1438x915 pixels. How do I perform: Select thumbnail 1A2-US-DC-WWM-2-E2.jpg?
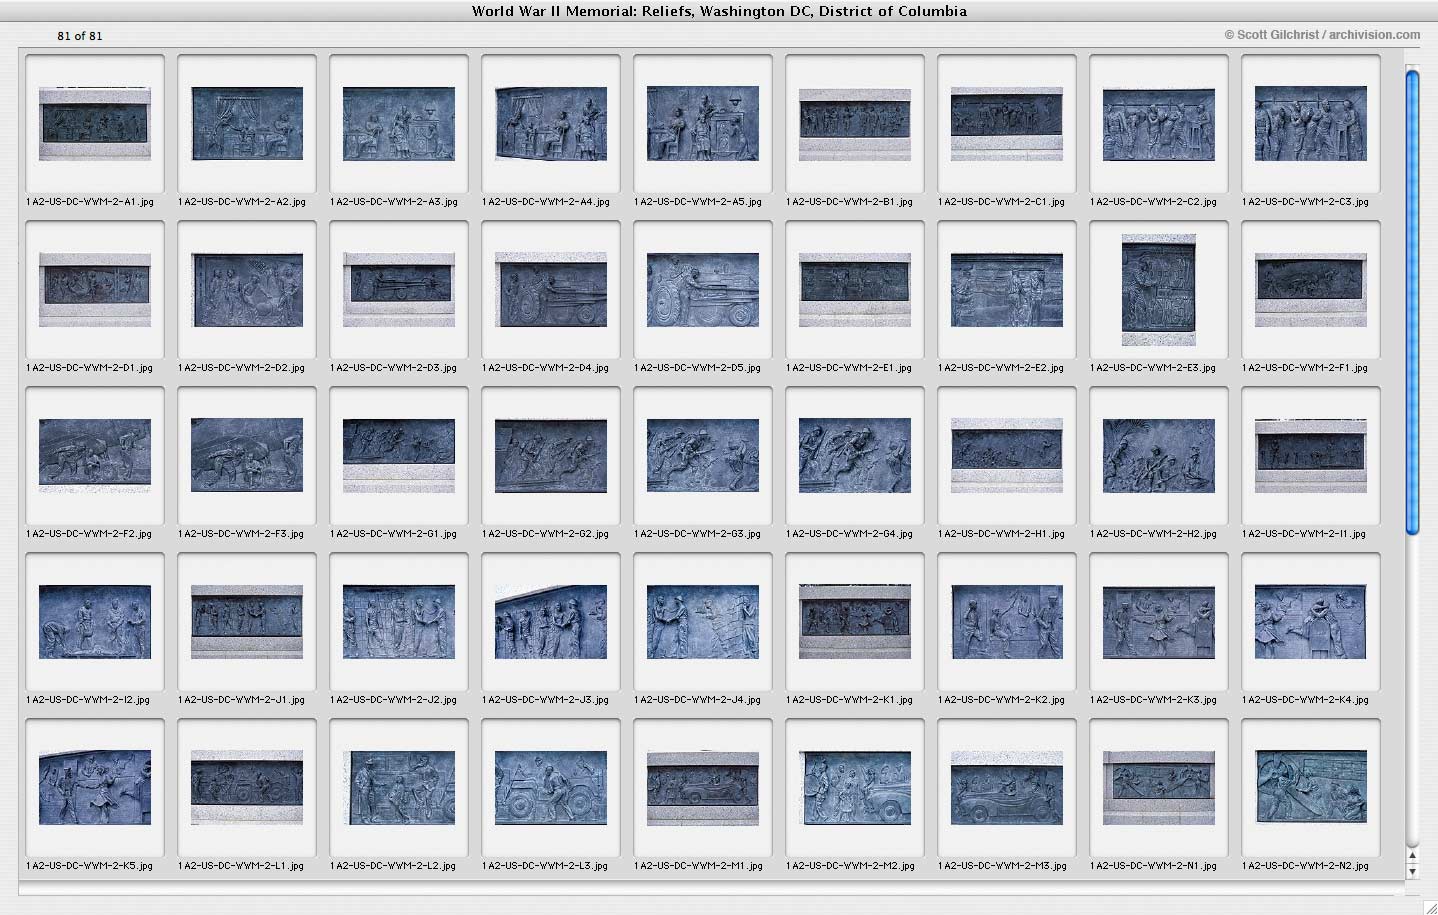coord(1007,290)
